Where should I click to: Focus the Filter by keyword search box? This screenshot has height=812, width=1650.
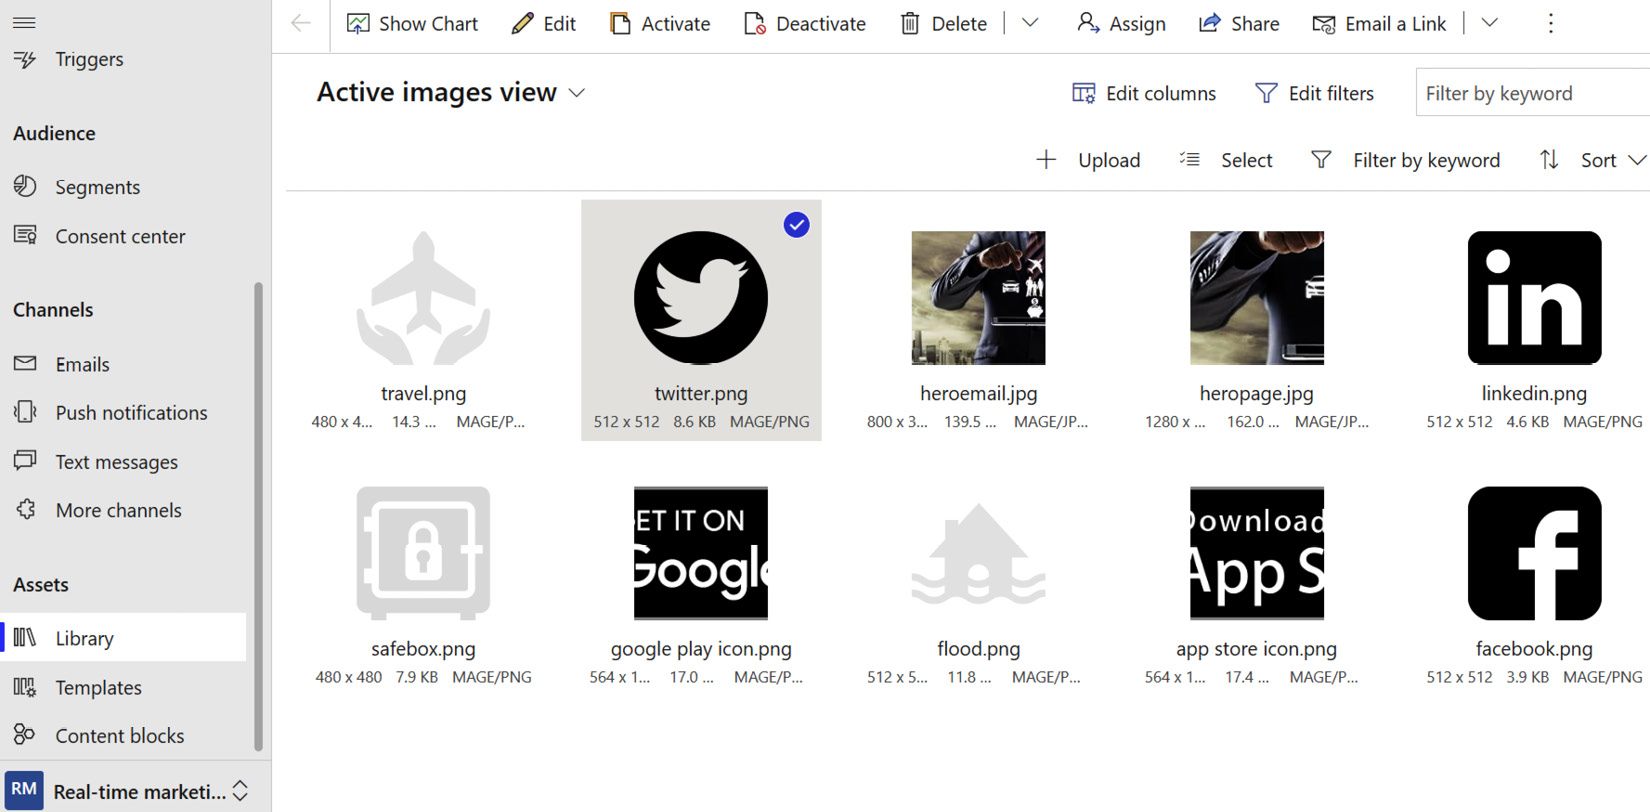(1533, 93)
